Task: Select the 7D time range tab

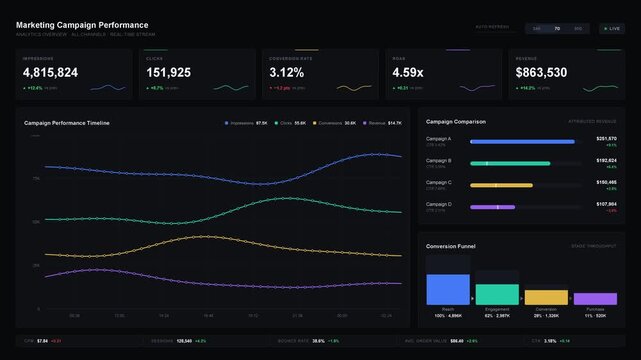Action: click(x=557, y=29)
